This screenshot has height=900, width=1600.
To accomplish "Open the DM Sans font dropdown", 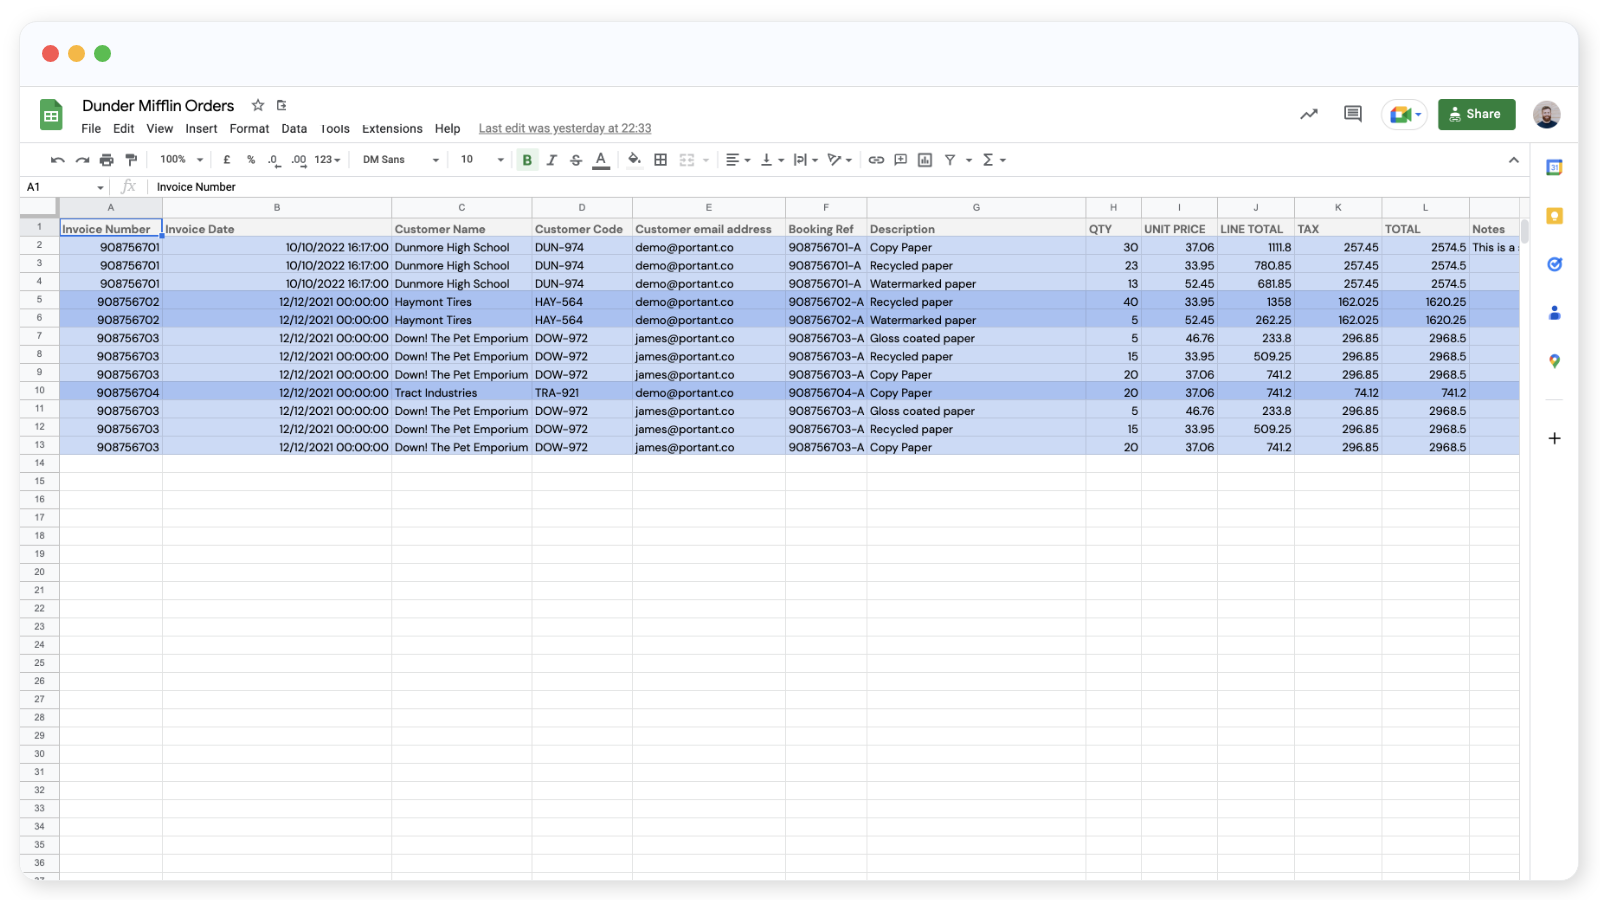I will [400, 160].
